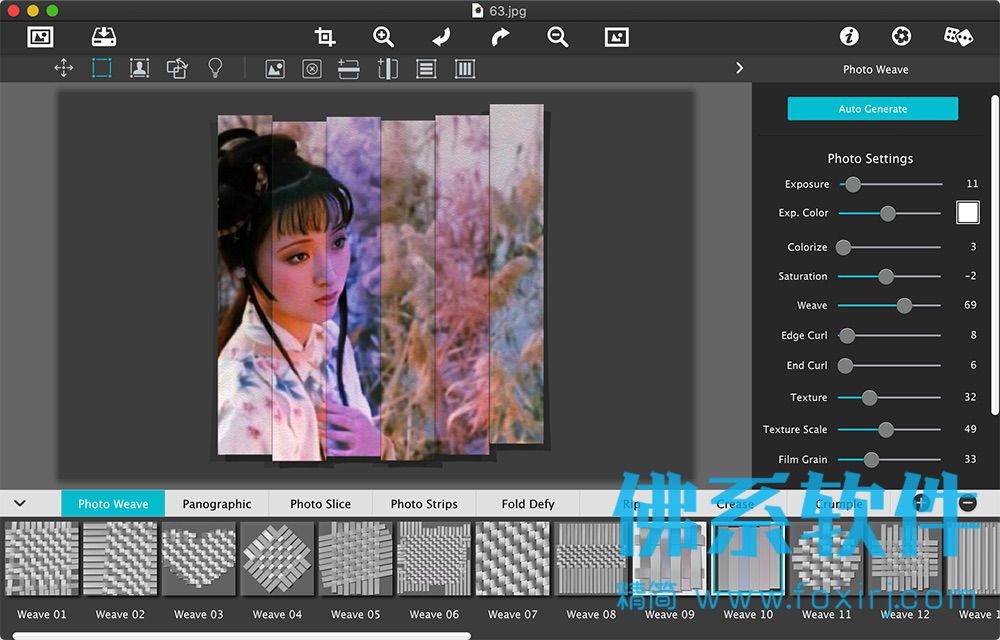Click the Weave slider handle
This screenshot has height=640, width=1000.
(904, 306)
